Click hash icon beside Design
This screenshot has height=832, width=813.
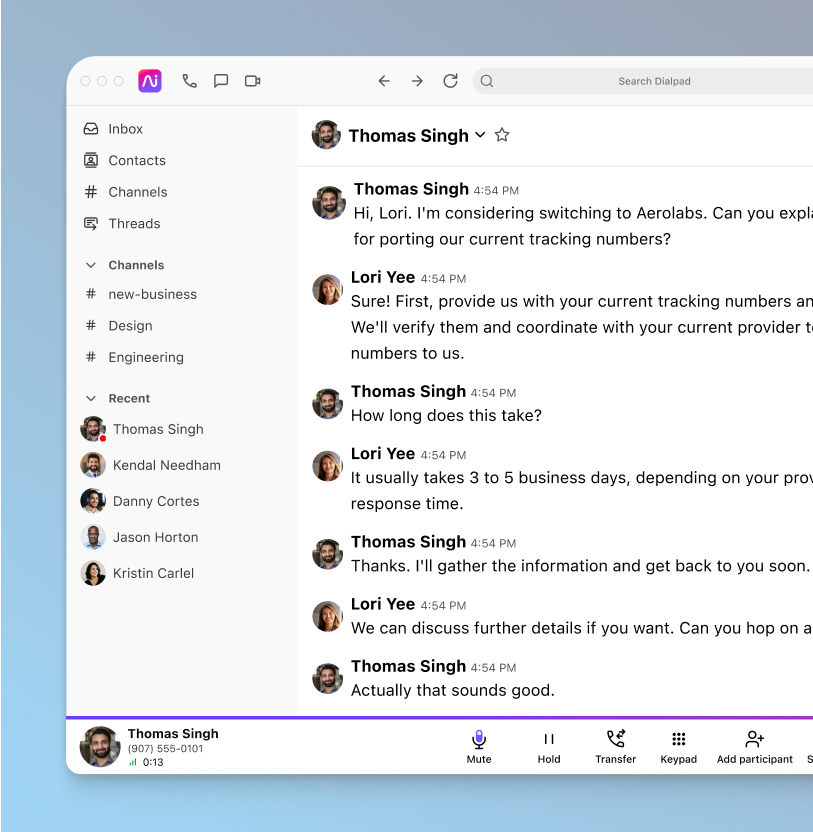click(91, 326)
